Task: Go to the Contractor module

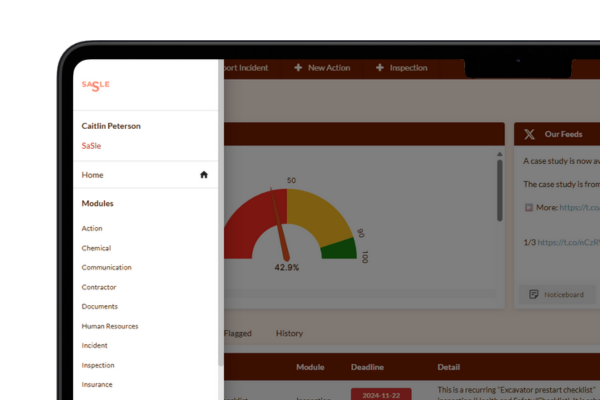Action: pos(99,287)
